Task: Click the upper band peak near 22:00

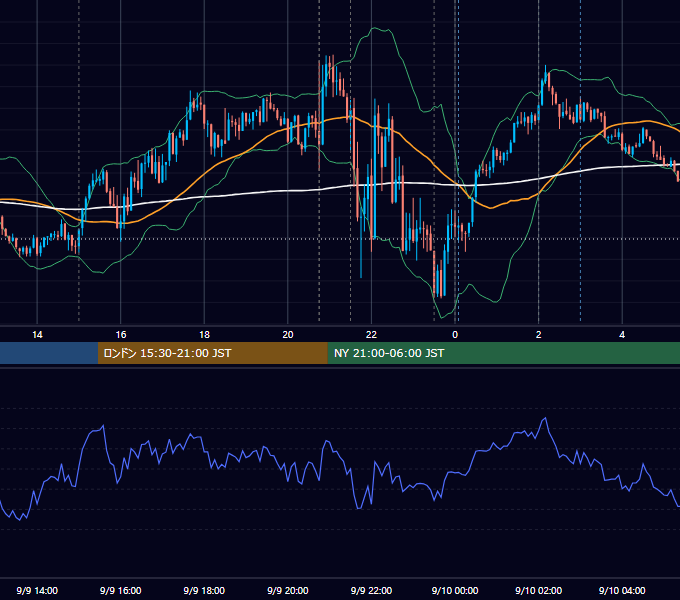Action: click(x=373, y=28)
